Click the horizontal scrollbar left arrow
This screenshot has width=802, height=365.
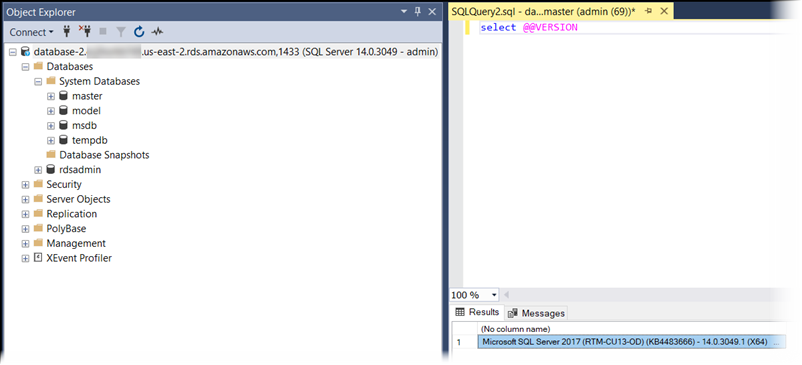pos(506,295)
